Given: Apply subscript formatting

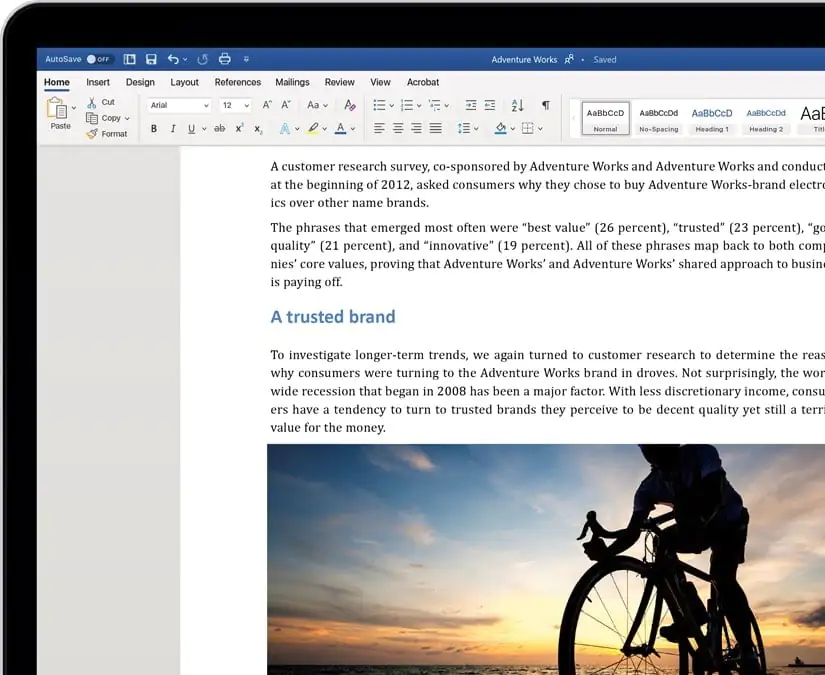Looking at the screenshot, I should [x=257, y=128].
